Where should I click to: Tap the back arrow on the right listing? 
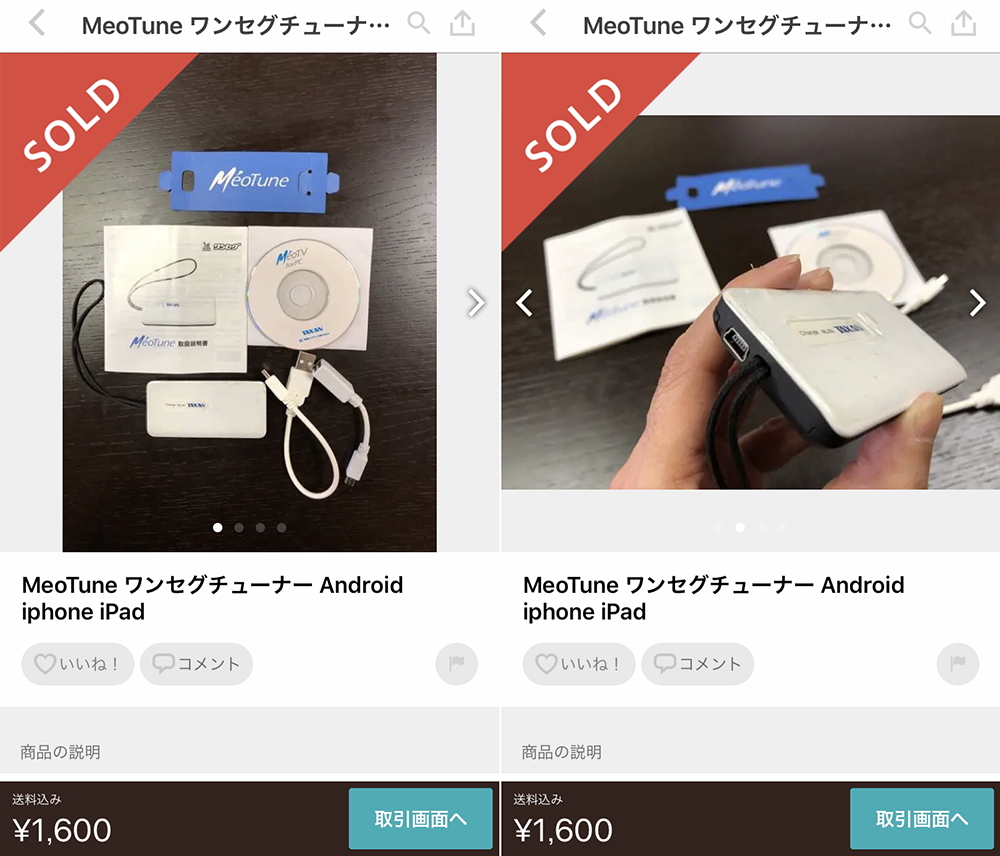tap(538, 23)
